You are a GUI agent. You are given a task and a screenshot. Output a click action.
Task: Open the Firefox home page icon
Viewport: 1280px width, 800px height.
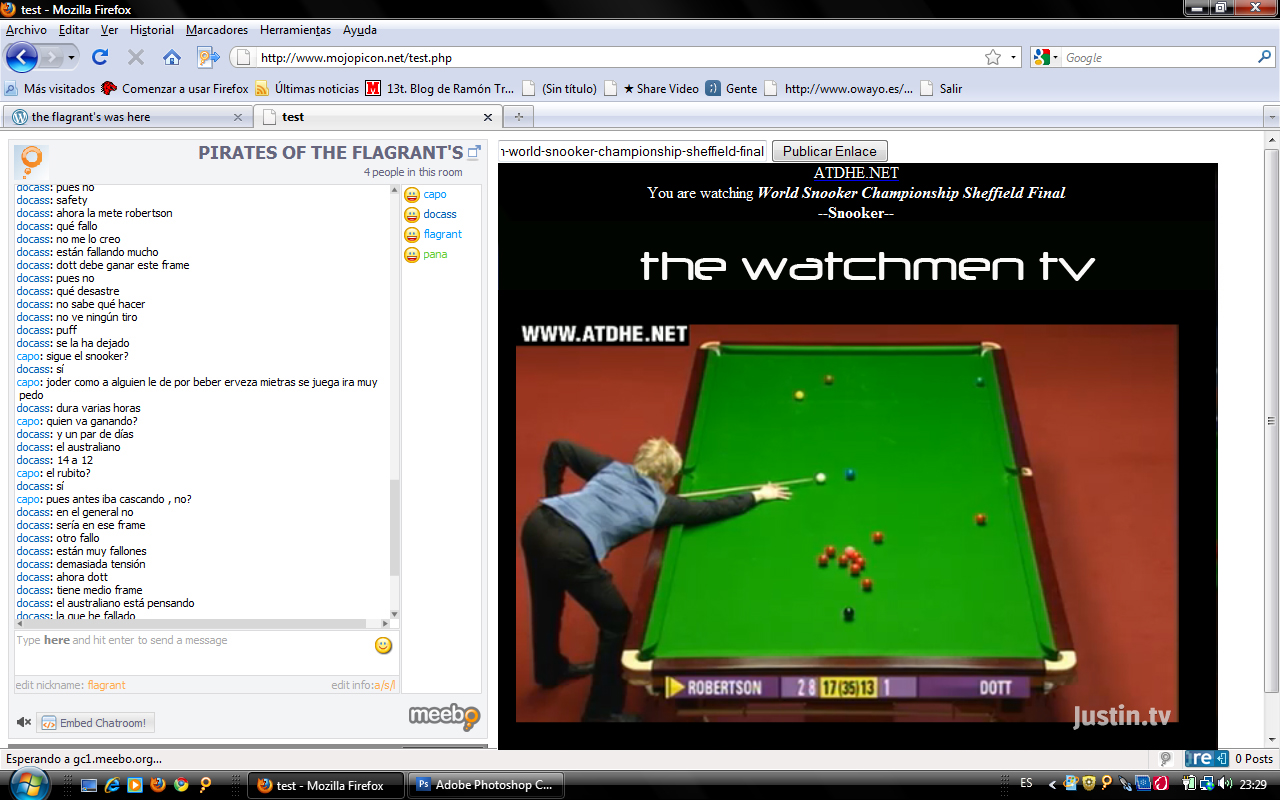172,58
